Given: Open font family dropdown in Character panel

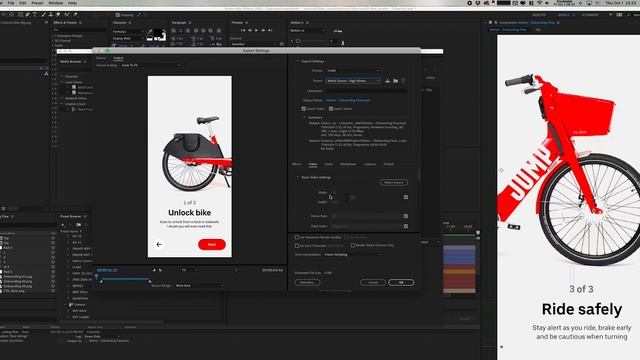Looking at the screenshot, I should coord(128,31).
